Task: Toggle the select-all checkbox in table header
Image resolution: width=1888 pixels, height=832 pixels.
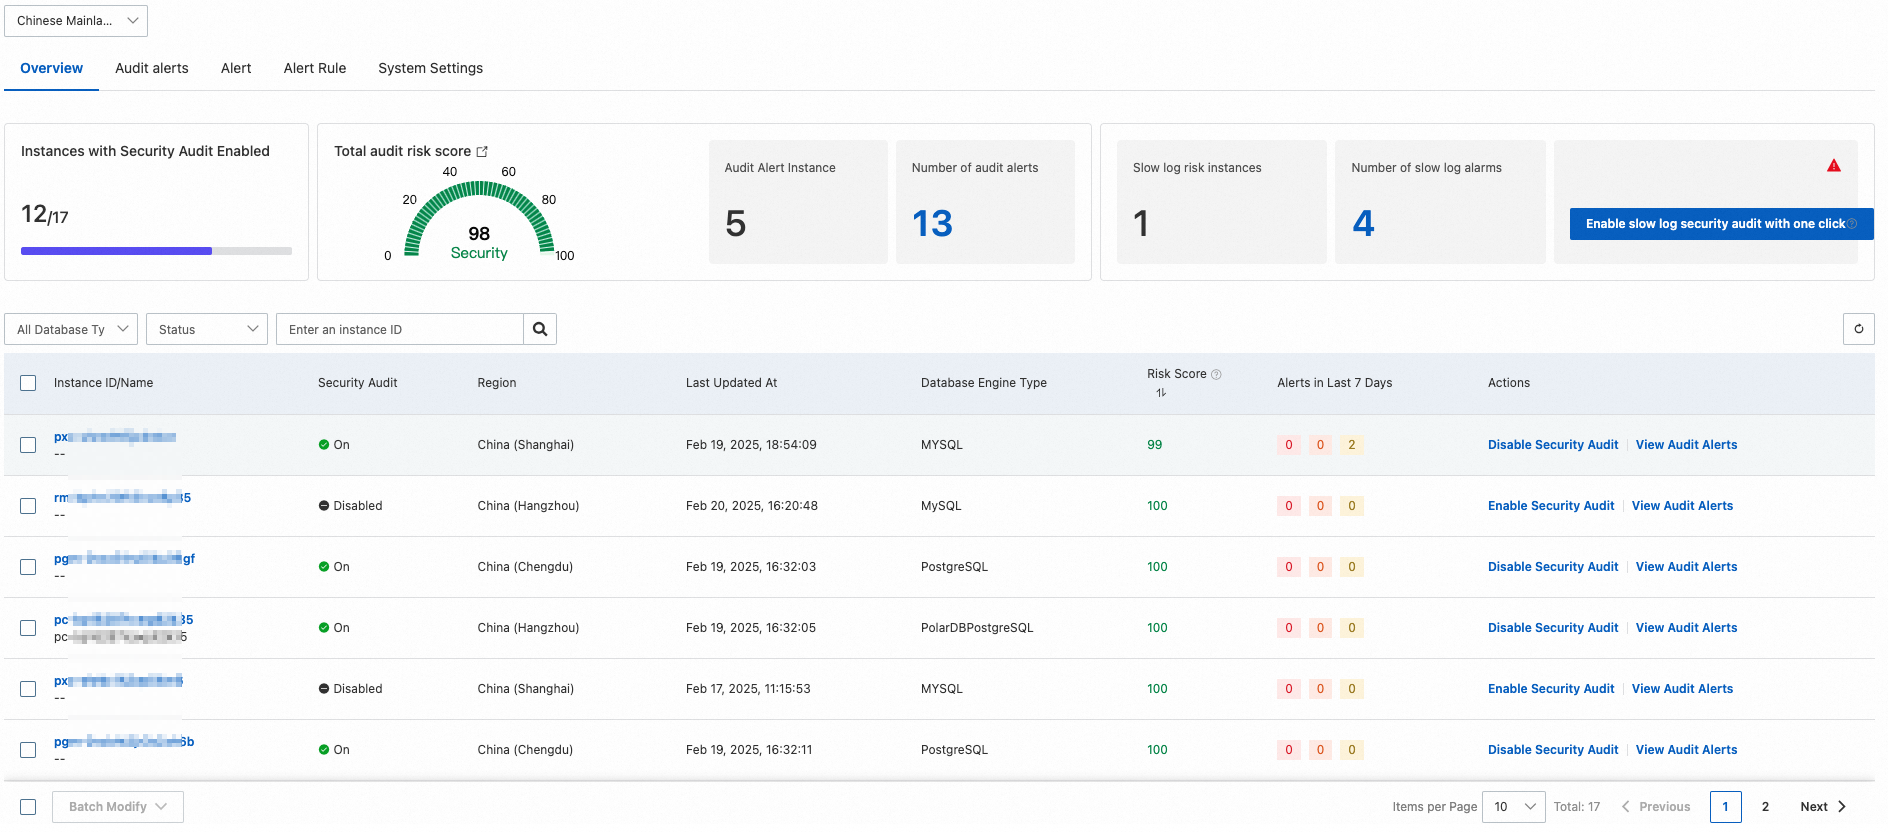Action: point(28,383)
